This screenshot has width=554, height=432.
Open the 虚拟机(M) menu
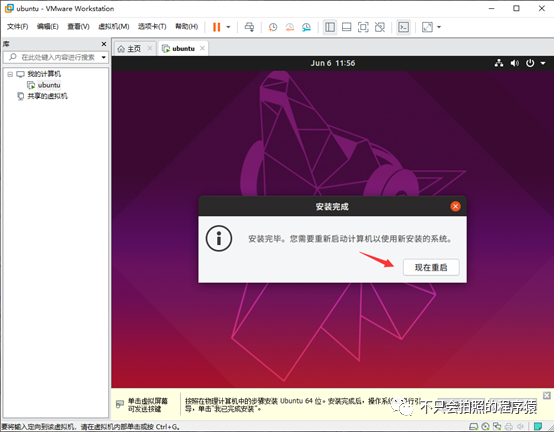[x=113, y=26]
